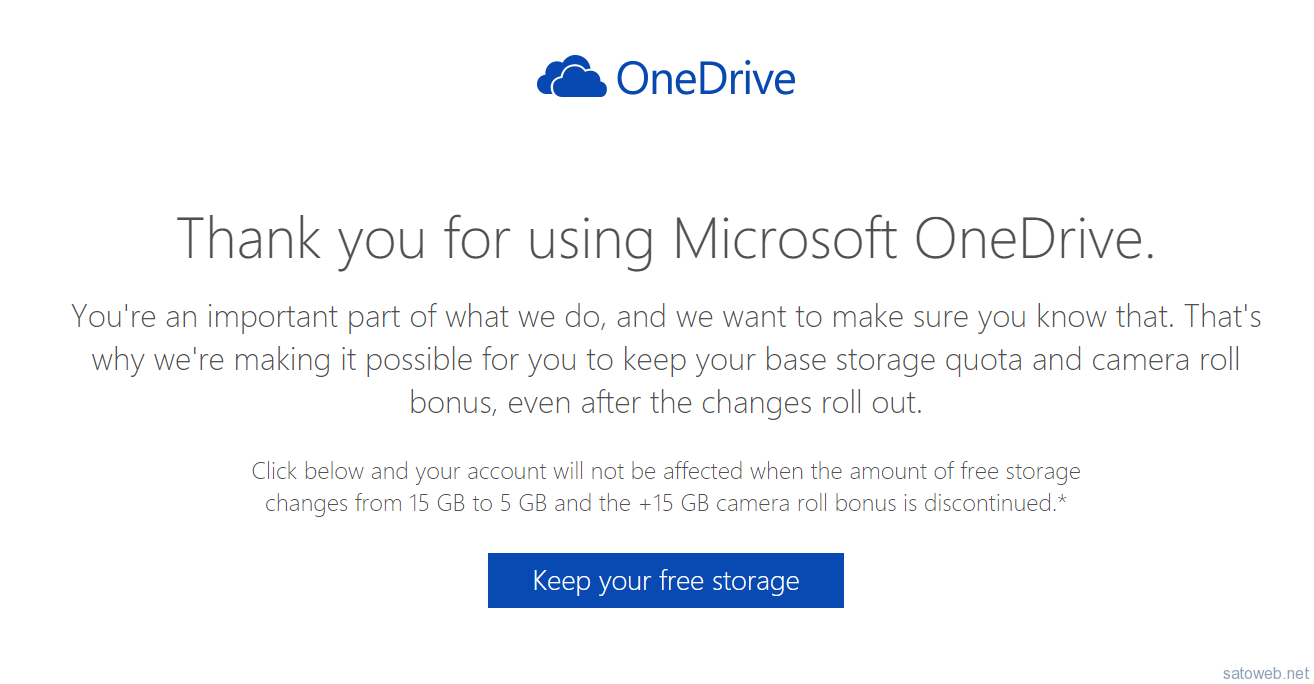
Task: Click the 15 GB to 5 GB text
Action: (x=477, y=503)
